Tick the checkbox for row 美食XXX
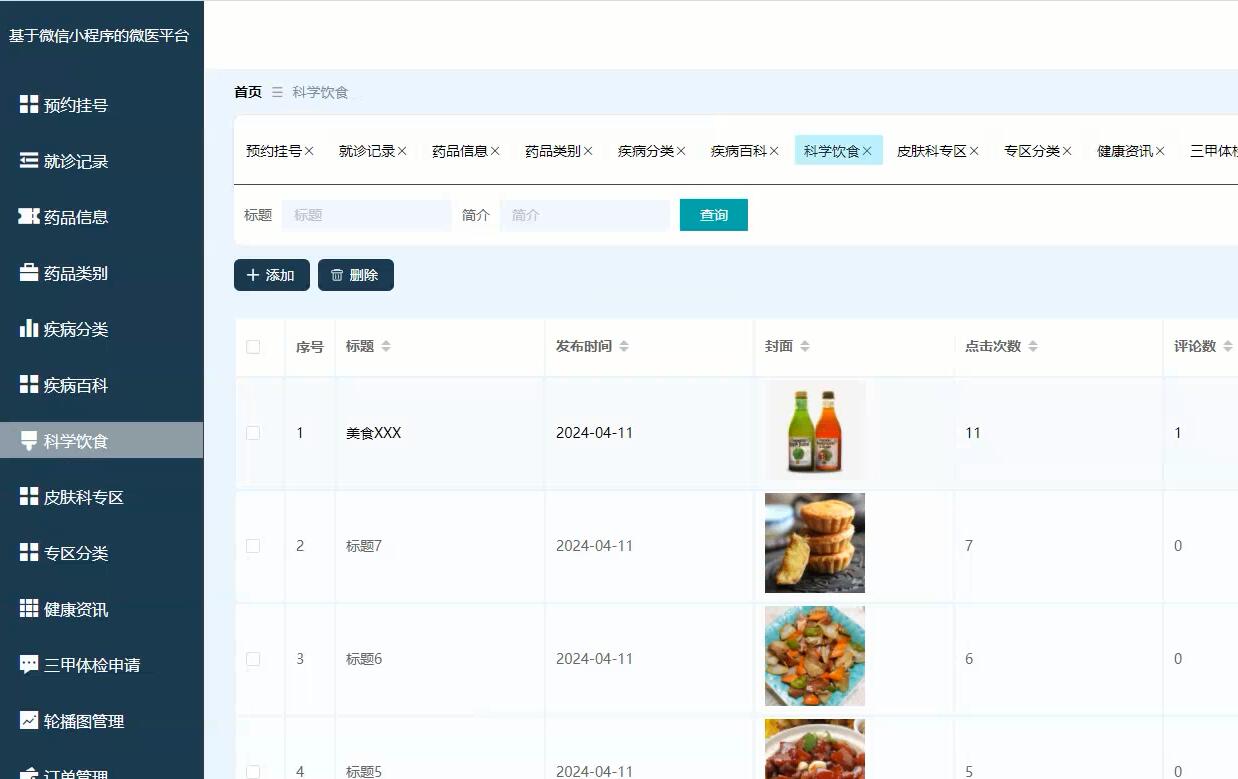Screen dimensions: 1238x779 (253, 432)
